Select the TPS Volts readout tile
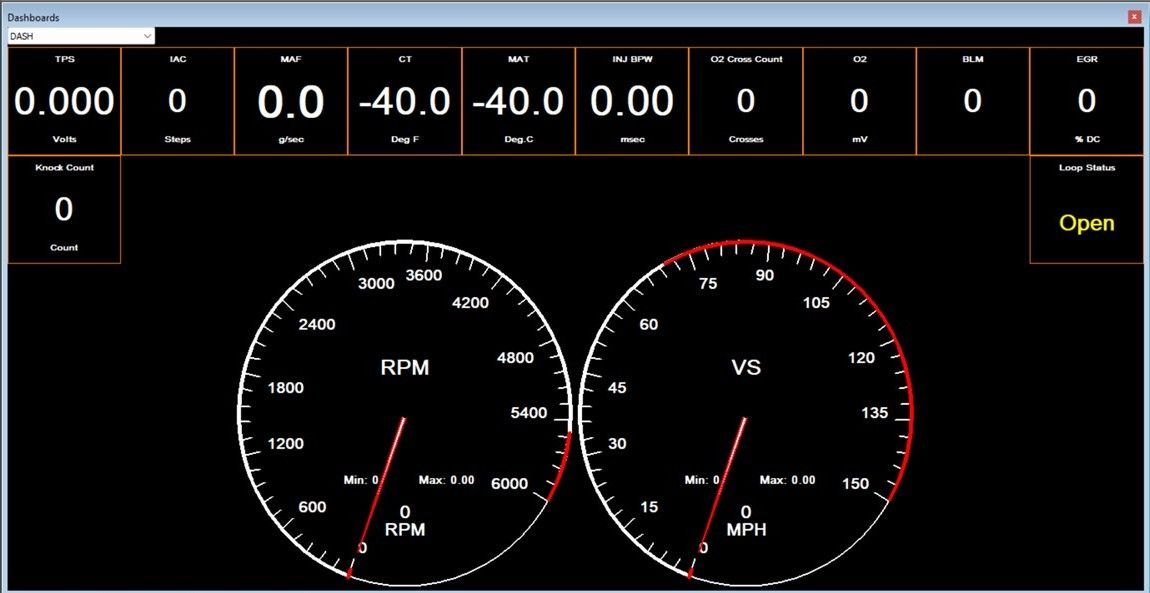Image resolution: width=1150 pixels, height=593 pixels. pyautogui.click(x=64, y=101)
